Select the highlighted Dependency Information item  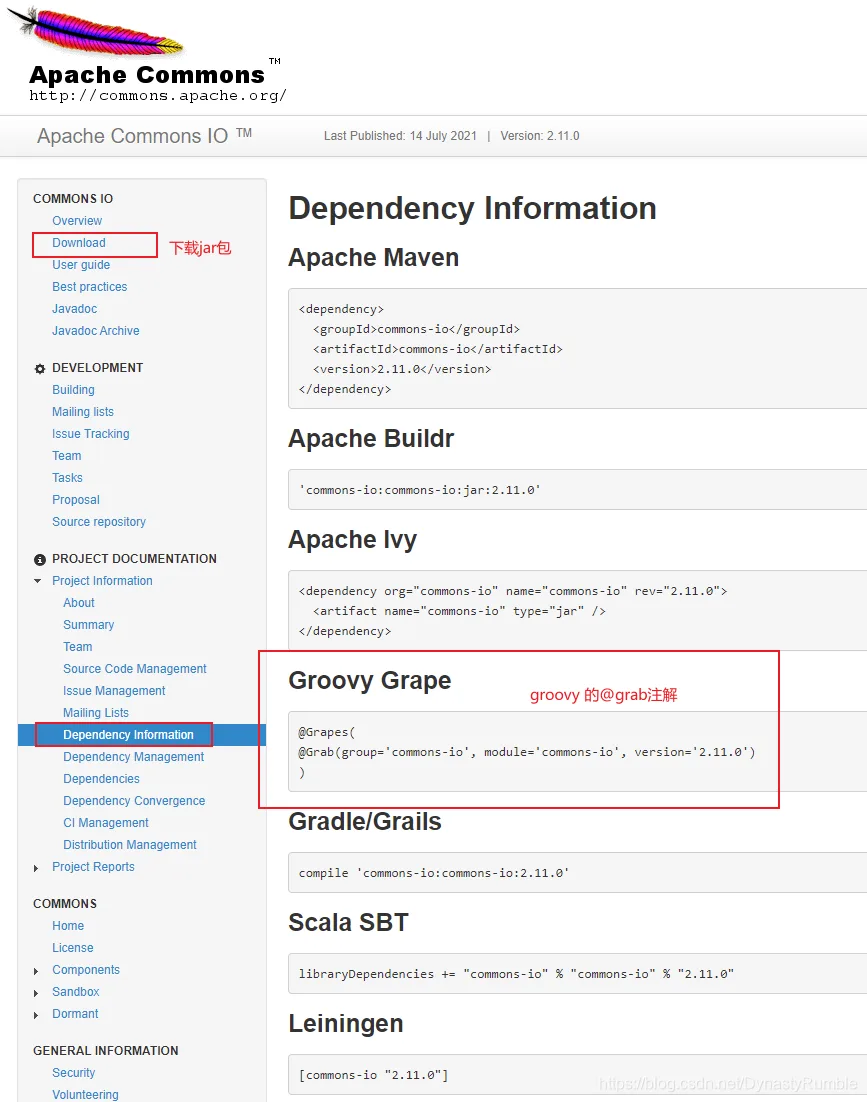(x=141, y=734)
